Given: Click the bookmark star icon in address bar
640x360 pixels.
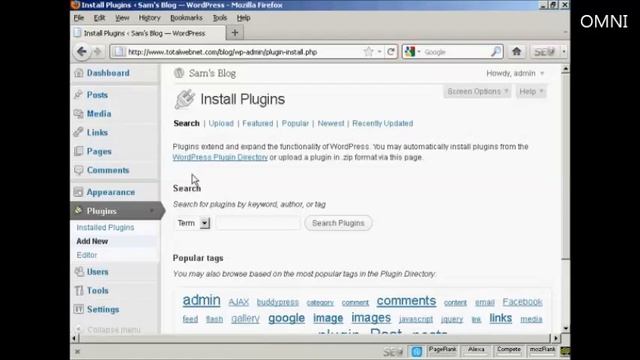Looking at the screenshot, I should tap(369, 52).
